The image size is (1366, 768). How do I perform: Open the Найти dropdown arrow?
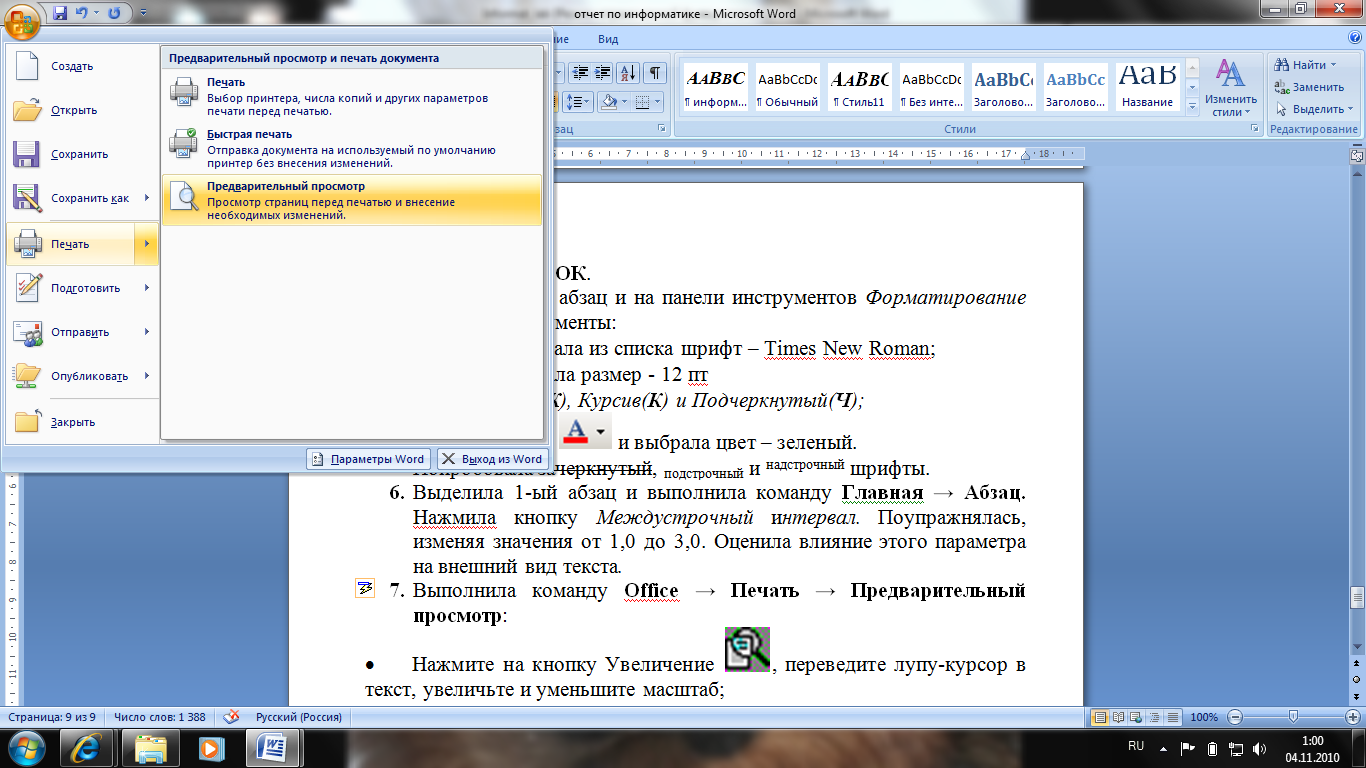click(1335, 65)
